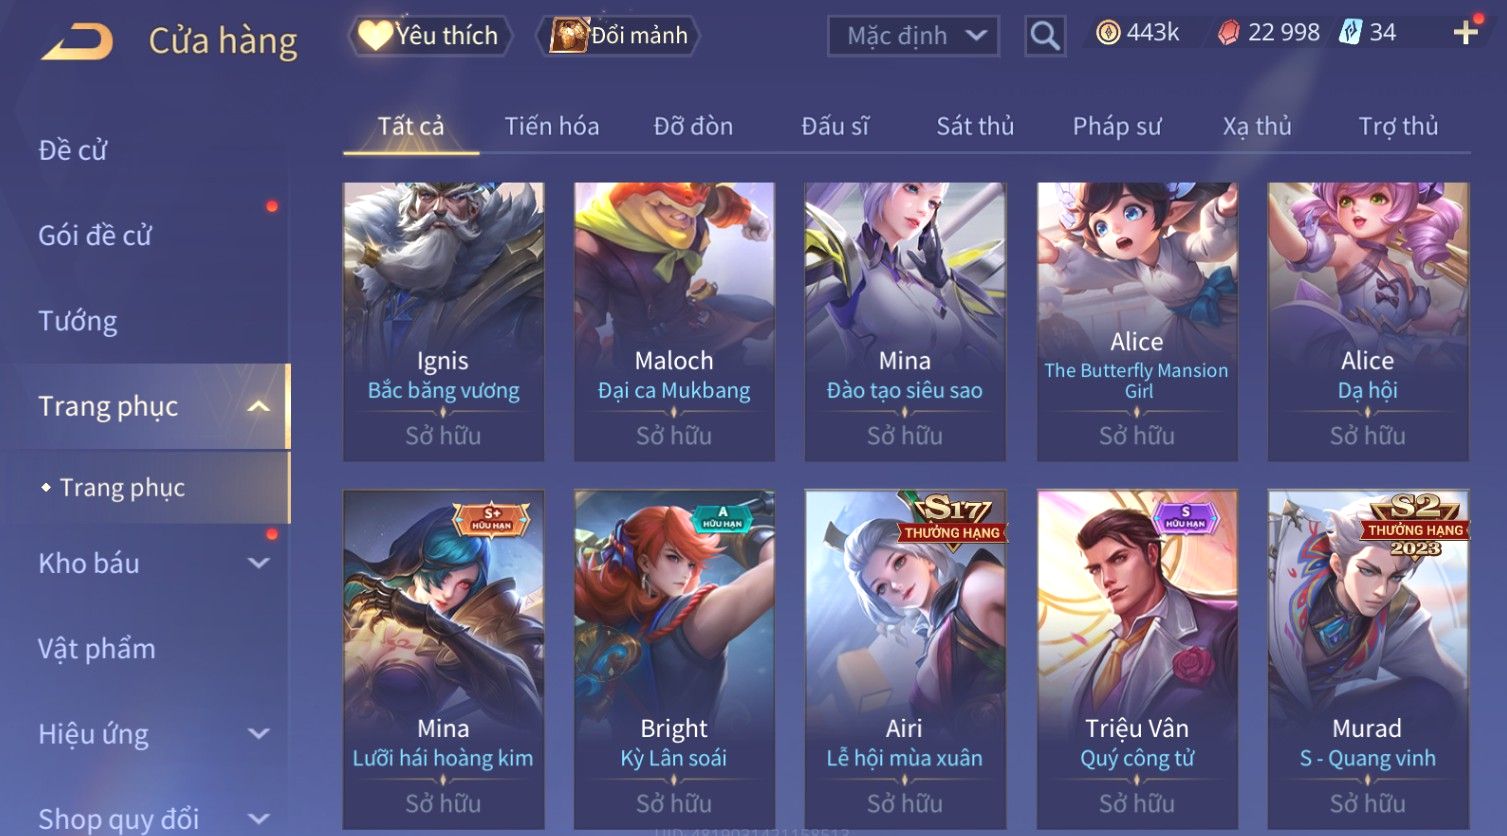Expand the Hiệu ứng sidebar section

[x=258, y=734]
